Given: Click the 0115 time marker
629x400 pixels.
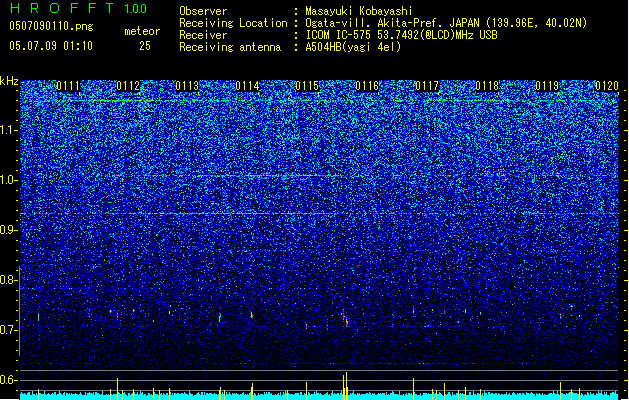Looking at the screenshot, I should click(x=307, y=86).
